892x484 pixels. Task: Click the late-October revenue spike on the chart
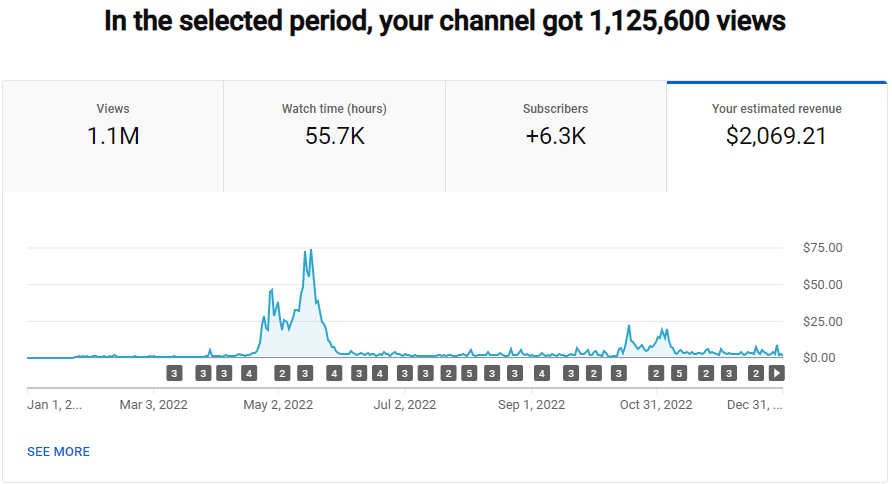tap(629, 327)
